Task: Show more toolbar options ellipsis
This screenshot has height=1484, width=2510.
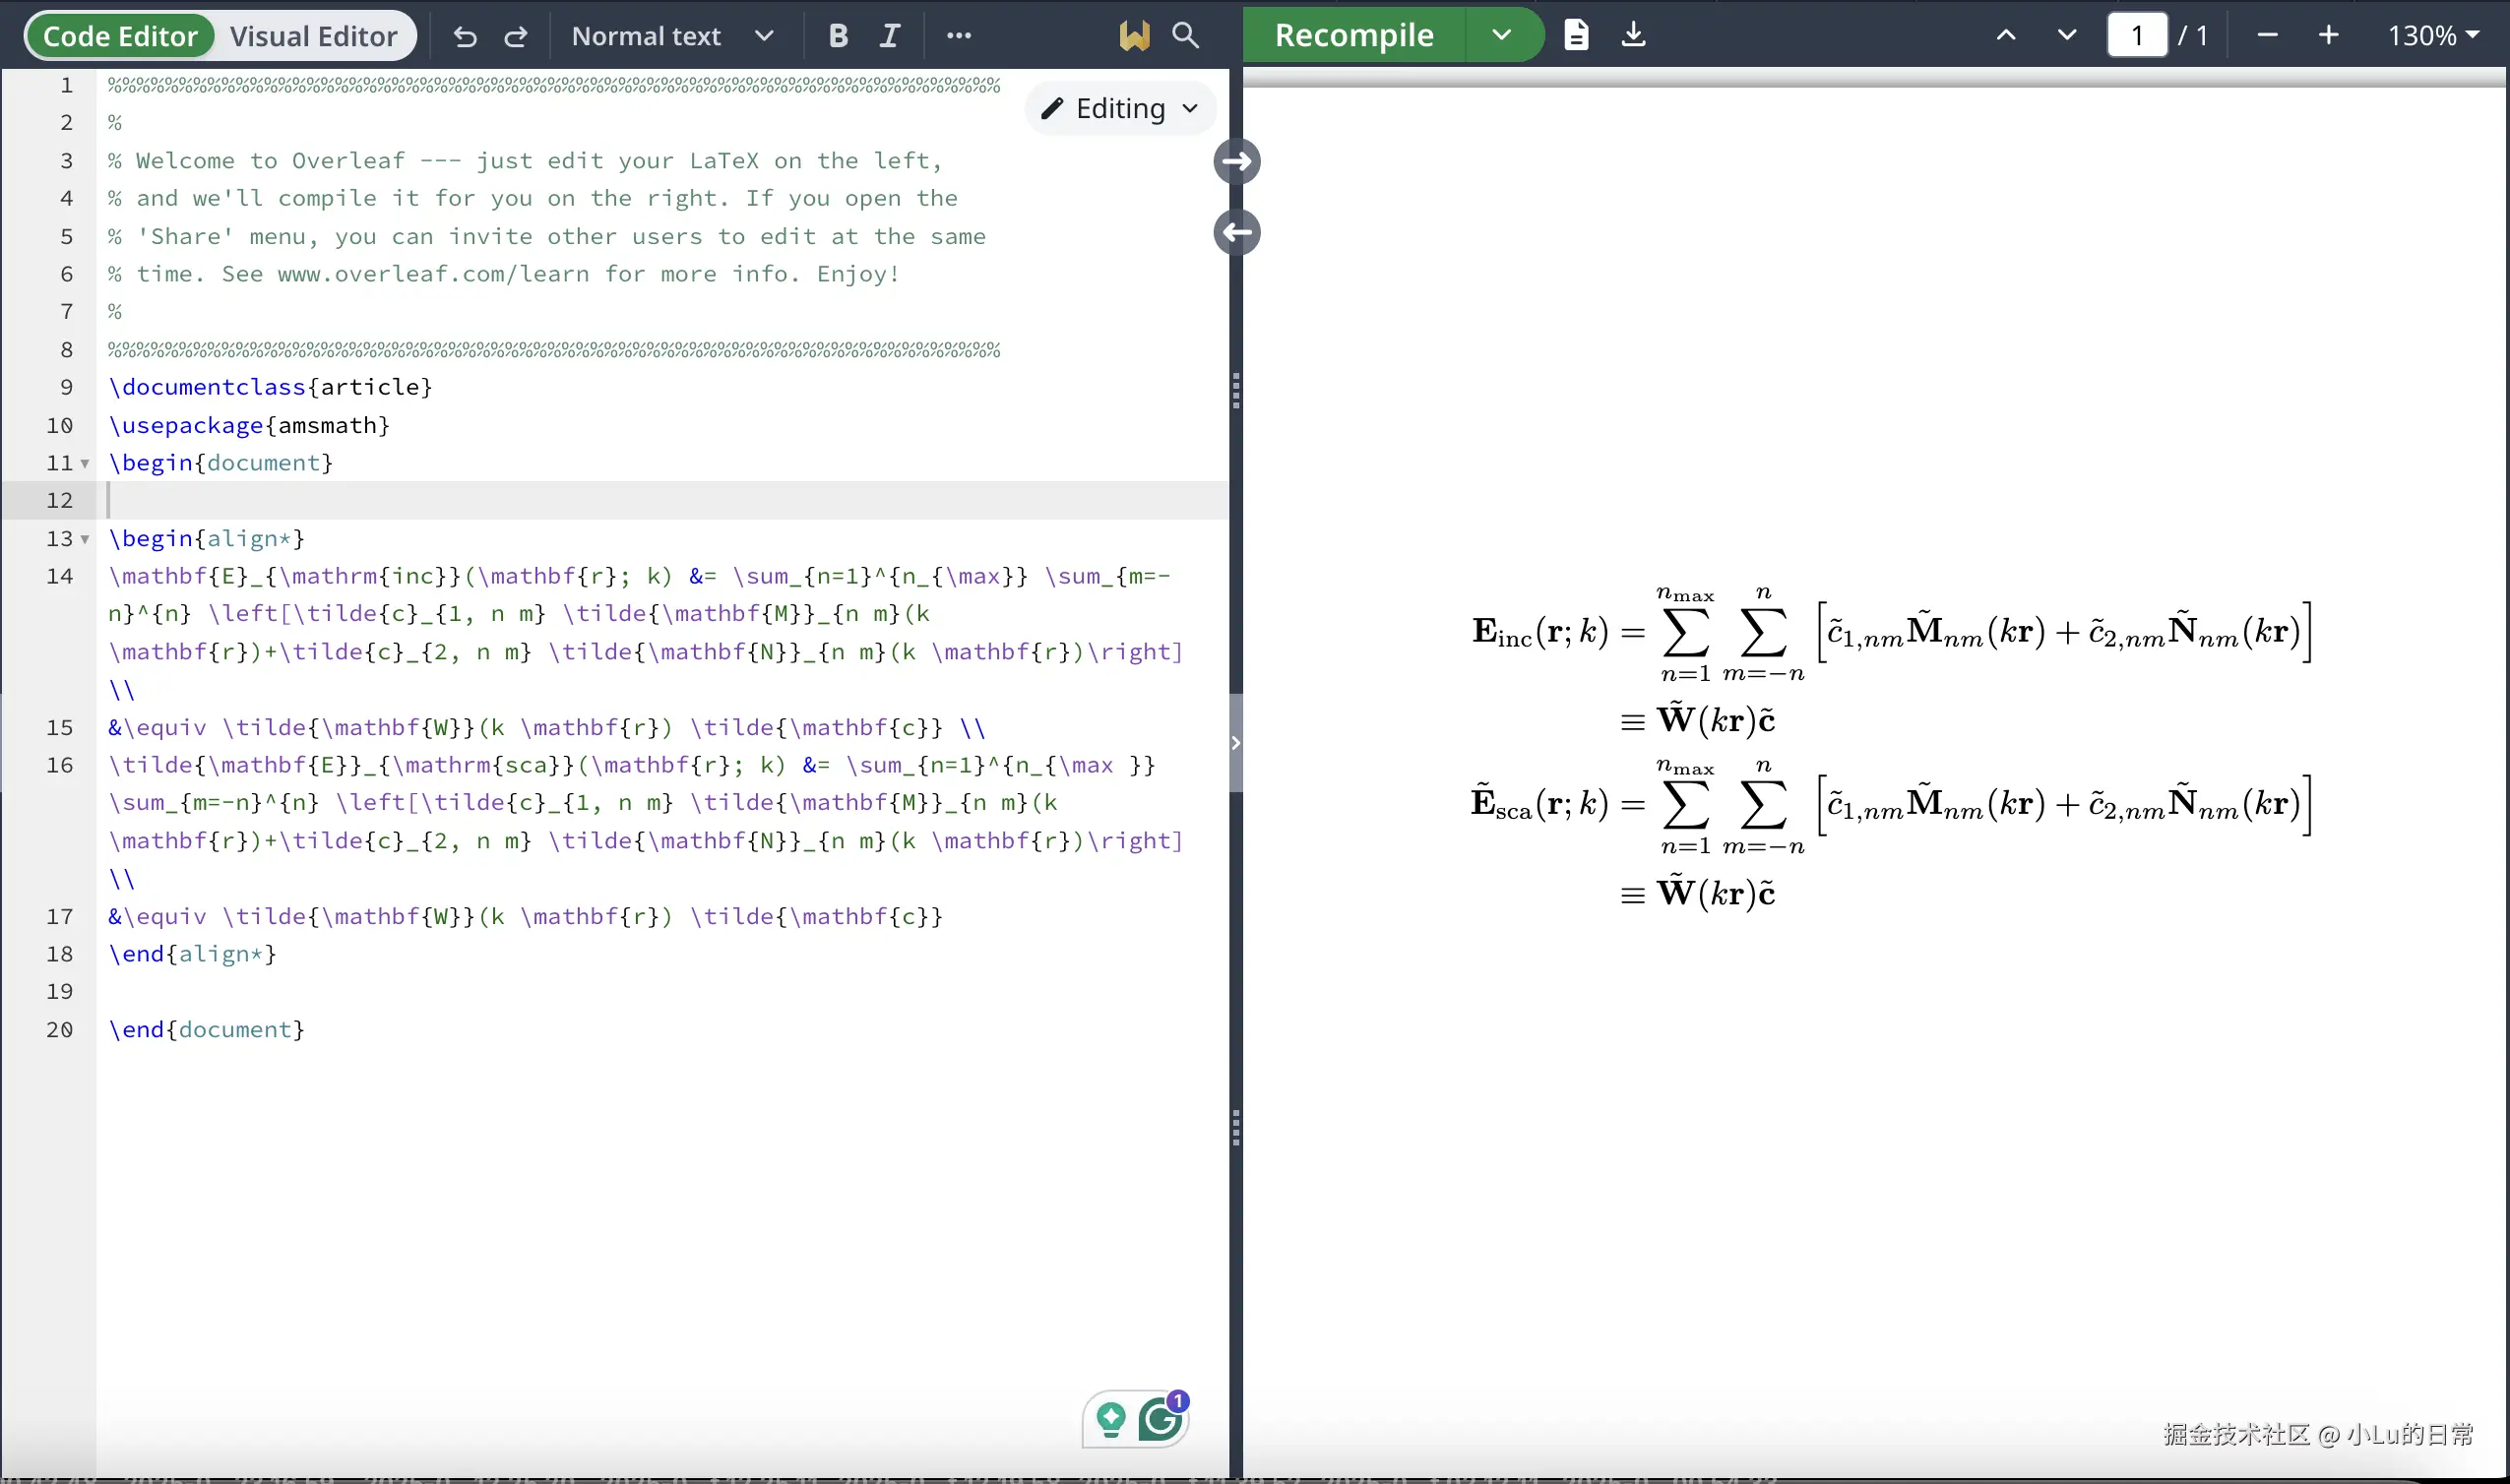Action: (958, 36)
